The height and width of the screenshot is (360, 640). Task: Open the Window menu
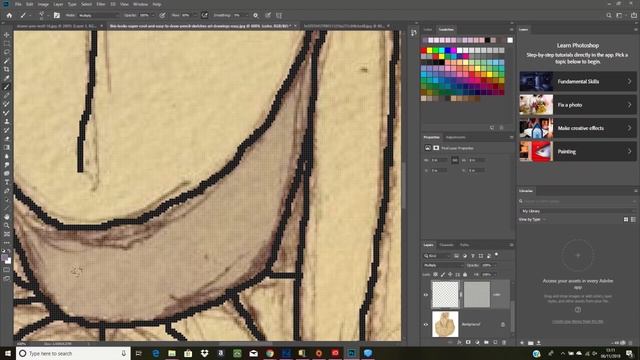click(140, 4)
